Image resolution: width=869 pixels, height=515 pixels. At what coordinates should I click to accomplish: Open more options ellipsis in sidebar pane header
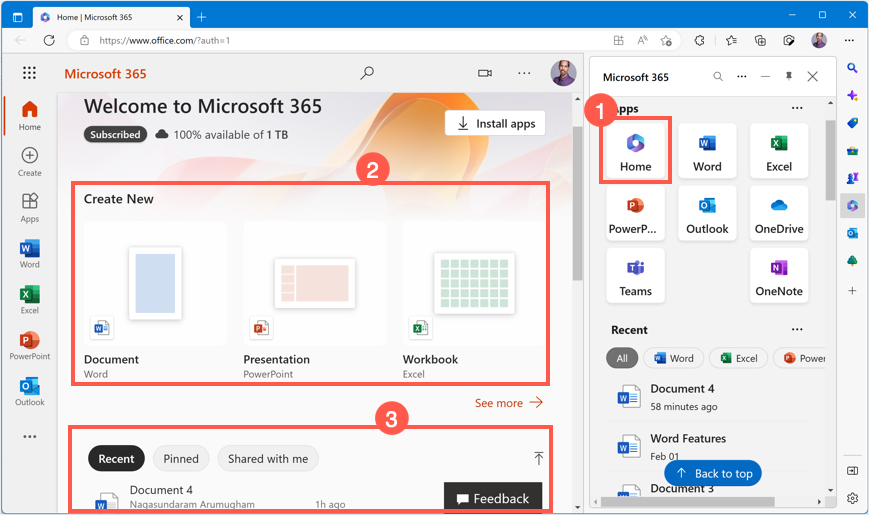[742, 77]
